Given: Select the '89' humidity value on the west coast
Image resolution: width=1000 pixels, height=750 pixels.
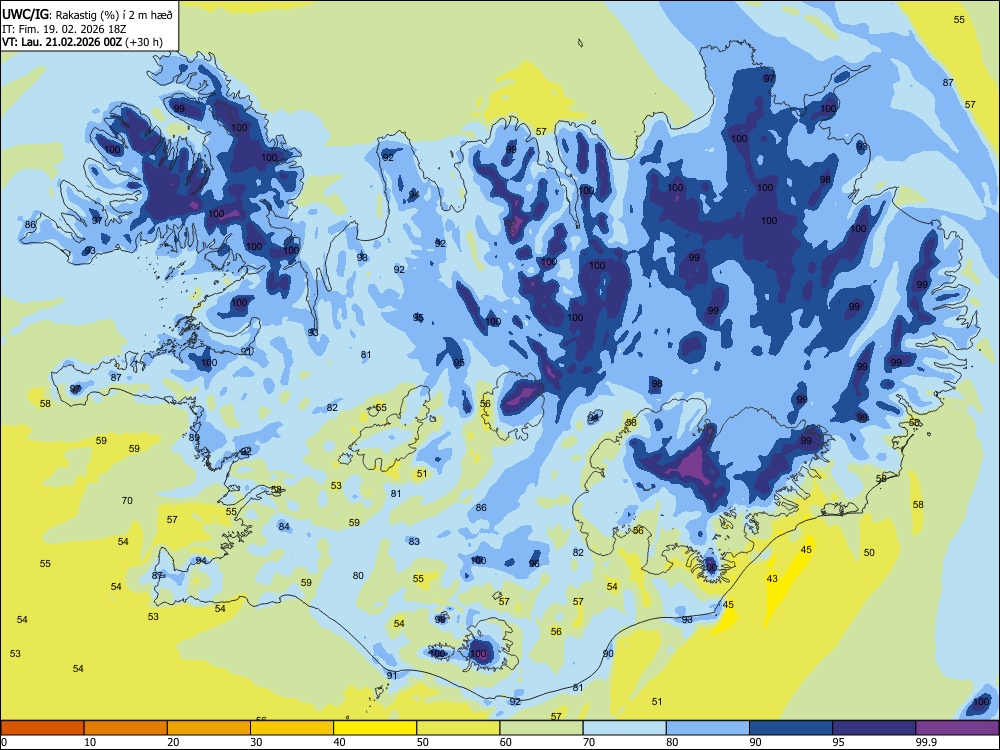Looking at the screenshot, I should point(194,438).
